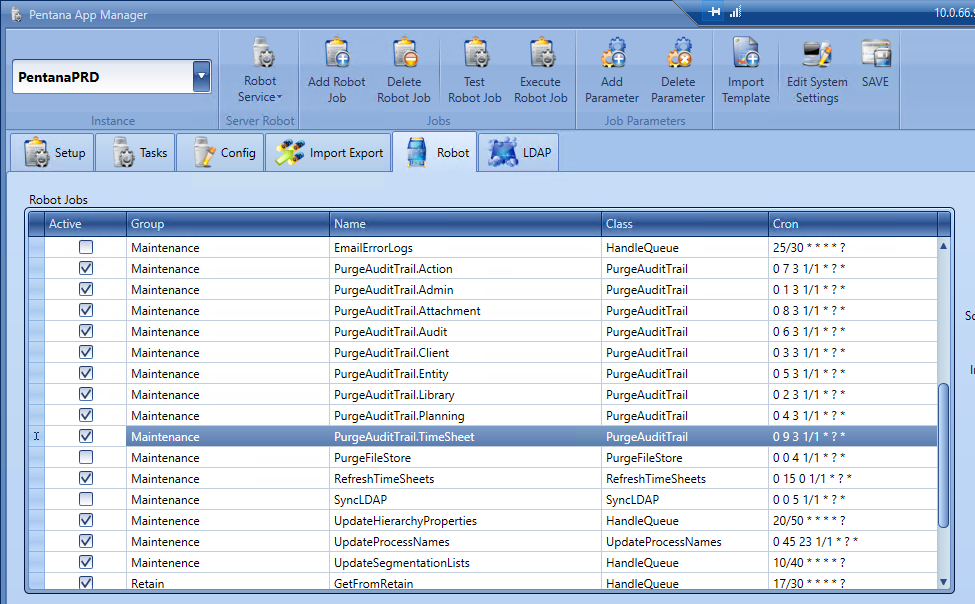Screen dimensions: 975x604
Task: Select the PurgeAuditTrail.Planning name cell
Action: point(466,416)
